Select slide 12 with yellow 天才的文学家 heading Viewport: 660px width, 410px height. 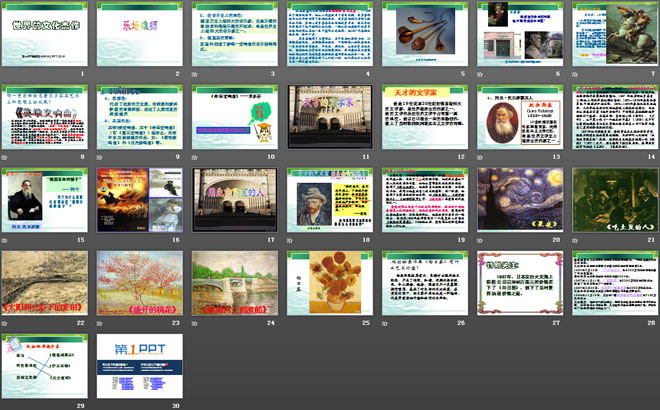[x=425, y=117]
